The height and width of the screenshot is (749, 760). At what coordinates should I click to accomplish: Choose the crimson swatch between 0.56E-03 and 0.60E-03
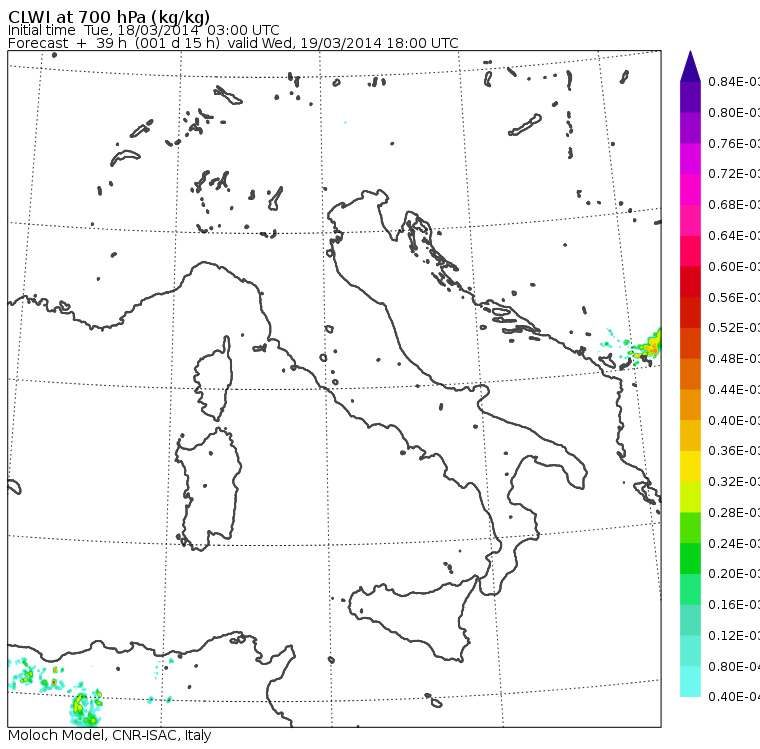(x=690, y=282)
